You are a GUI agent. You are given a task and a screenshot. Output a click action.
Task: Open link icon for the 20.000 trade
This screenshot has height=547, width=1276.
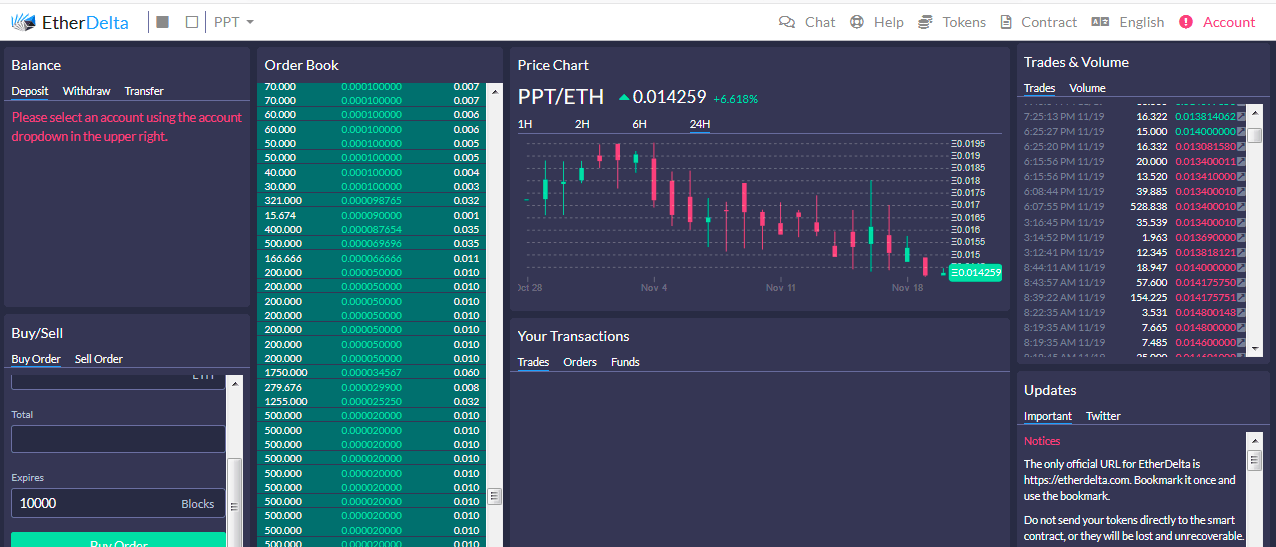[x=1241, y=161]
